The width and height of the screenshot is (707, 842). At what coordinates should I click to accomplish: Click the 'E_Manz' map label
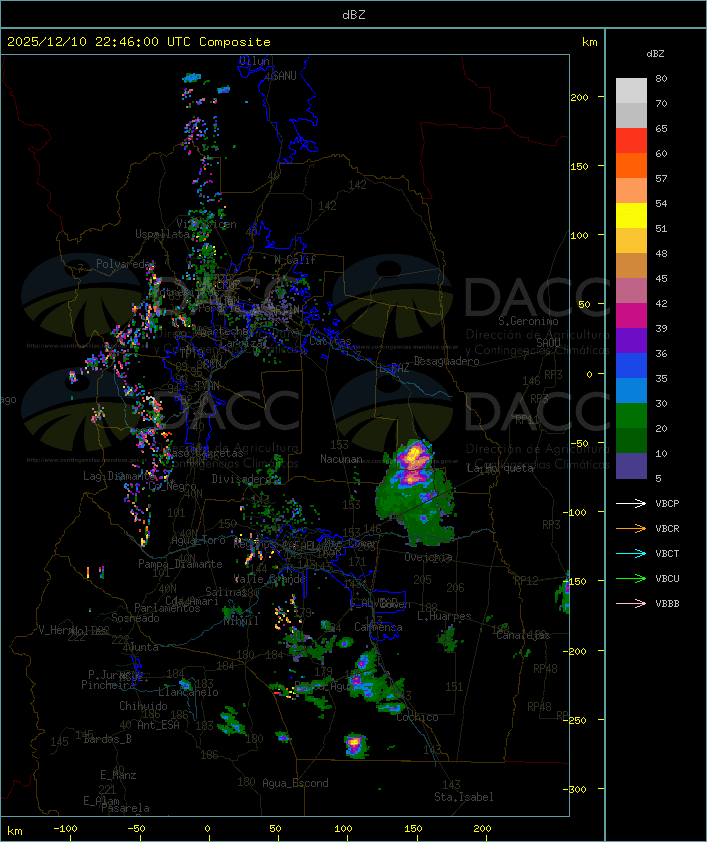(x=118, y=775)
